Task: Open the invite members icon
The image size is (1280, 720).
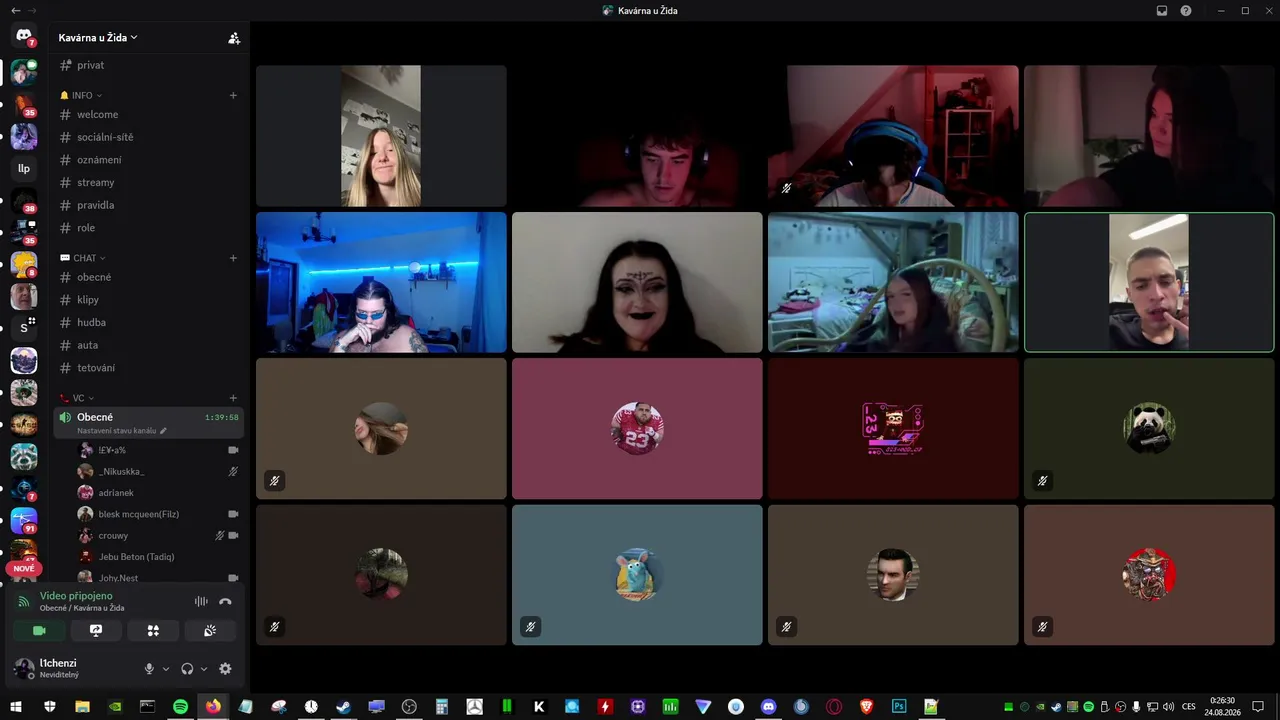Action: click(x=234, y=38)
